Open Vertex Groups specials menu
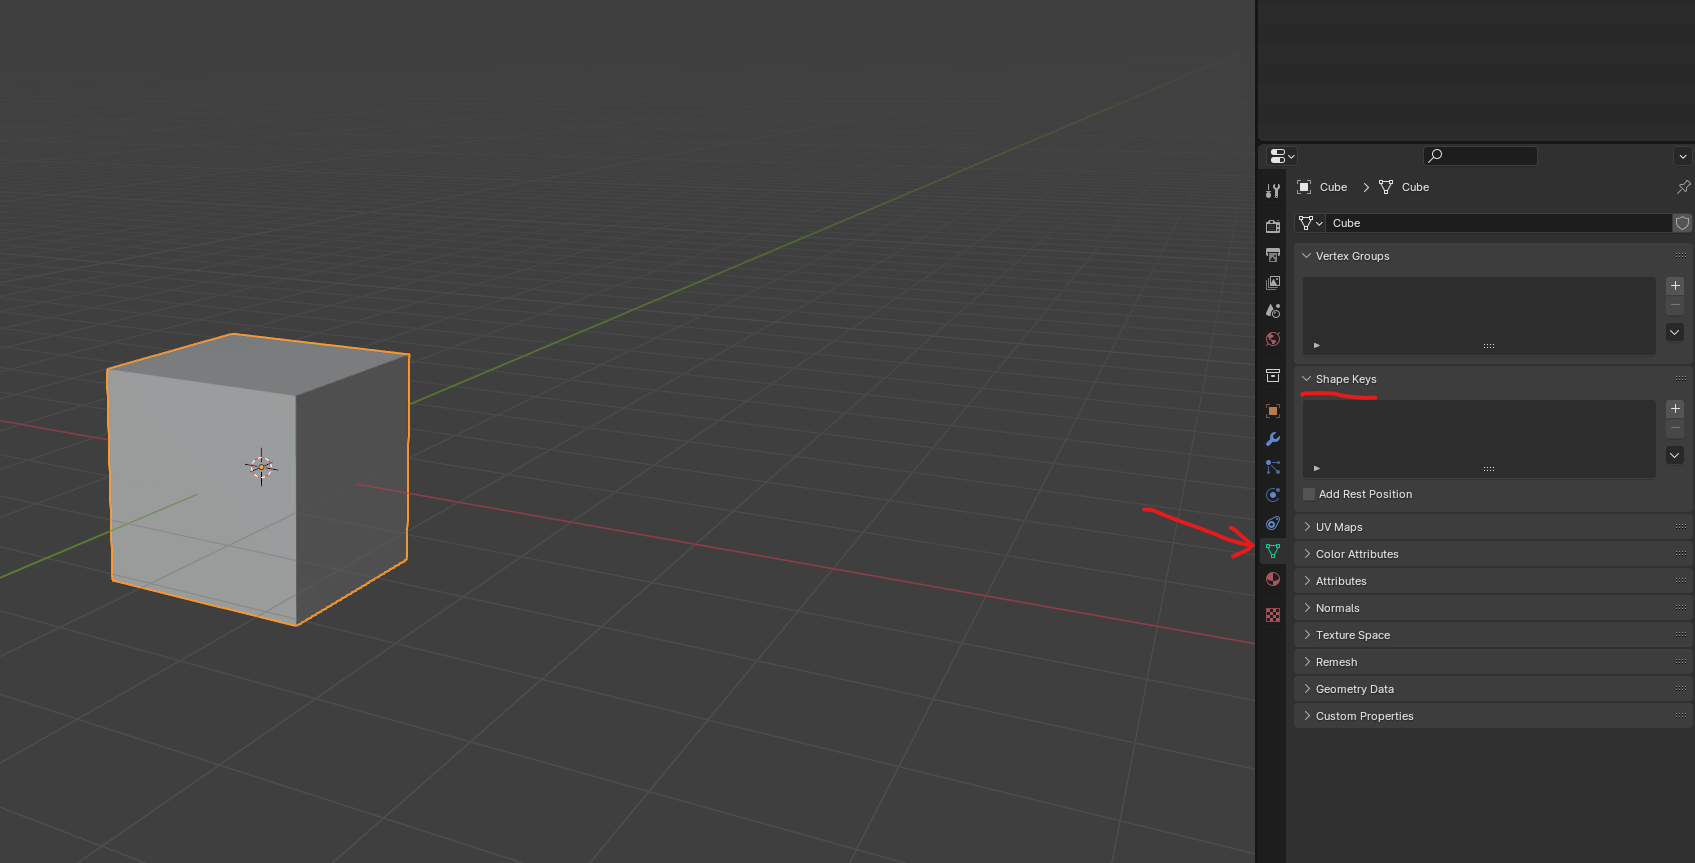The image size is (1695, 863). coord(1675,332)
